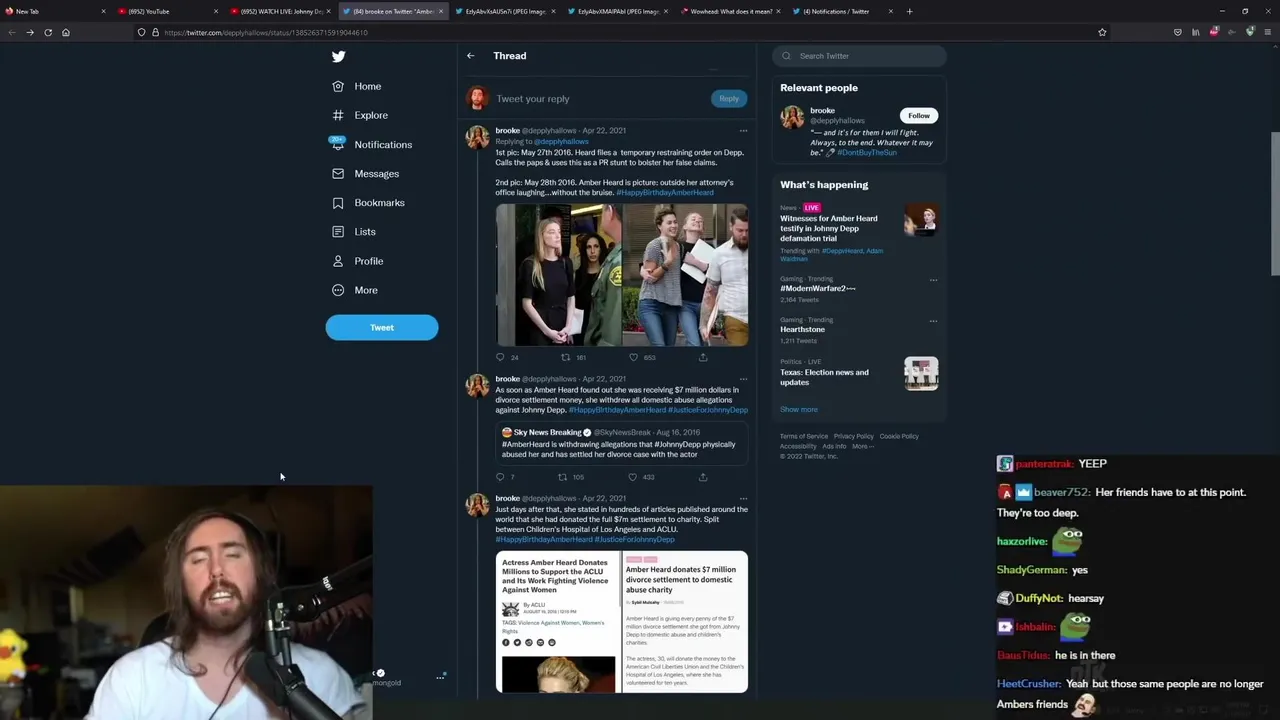Click the Search Twitter box
This screenshot has width=1280, height=720.
point(860,56)
